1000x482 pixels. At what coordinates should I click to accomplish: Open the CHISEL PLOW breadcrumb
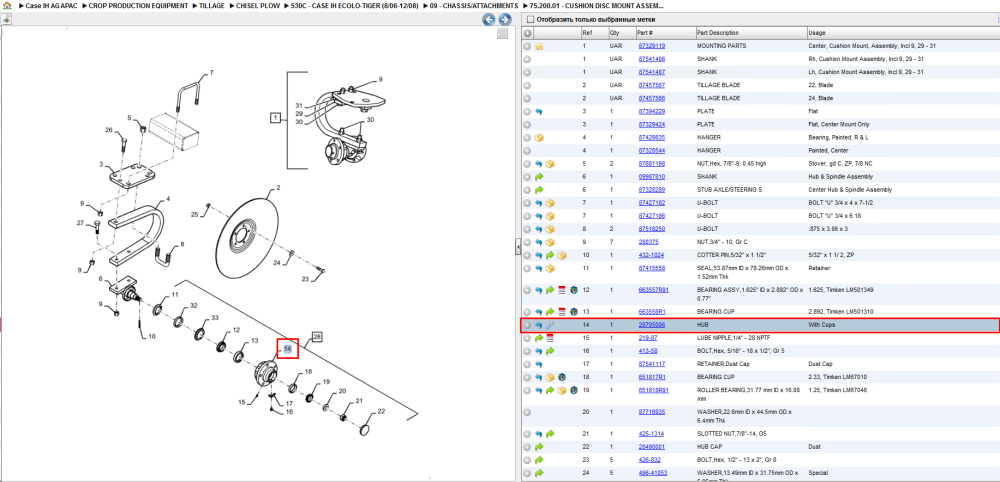coord(258,6)
